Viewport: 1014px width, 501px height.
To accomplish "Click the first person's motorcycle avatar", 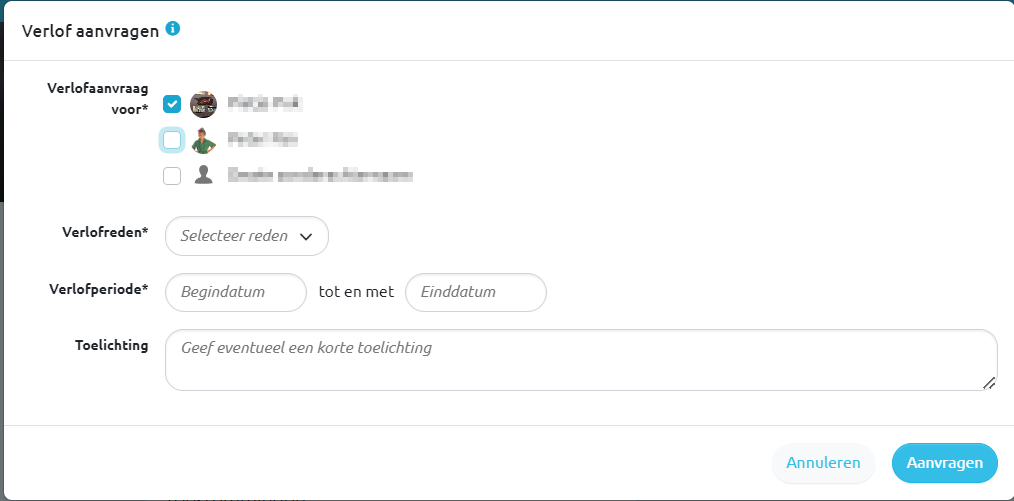I will tap(203, 103).
